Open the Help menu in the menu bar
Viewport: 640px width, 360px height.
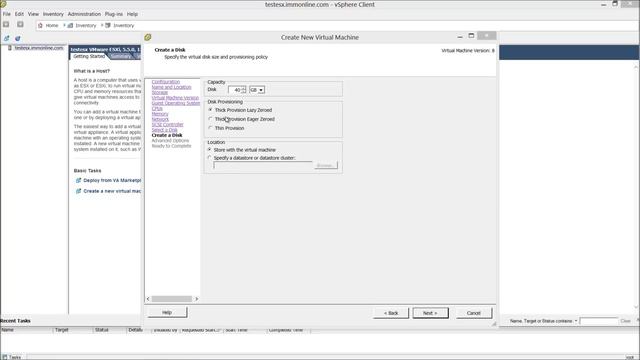coord(132,14)
